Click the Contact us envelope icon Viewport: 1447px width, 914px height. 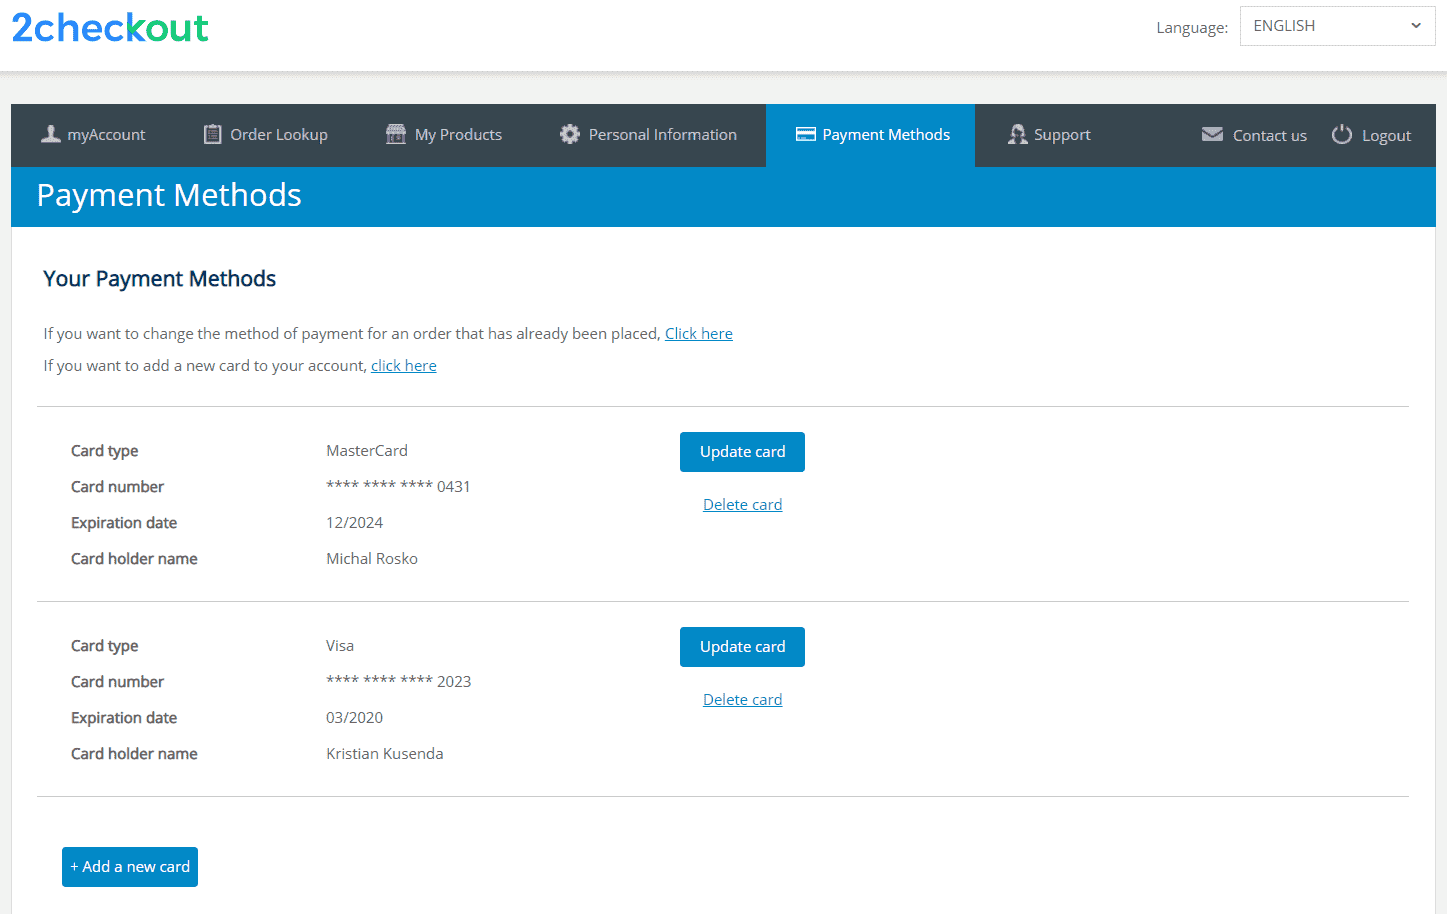(x=1212, y=133)
